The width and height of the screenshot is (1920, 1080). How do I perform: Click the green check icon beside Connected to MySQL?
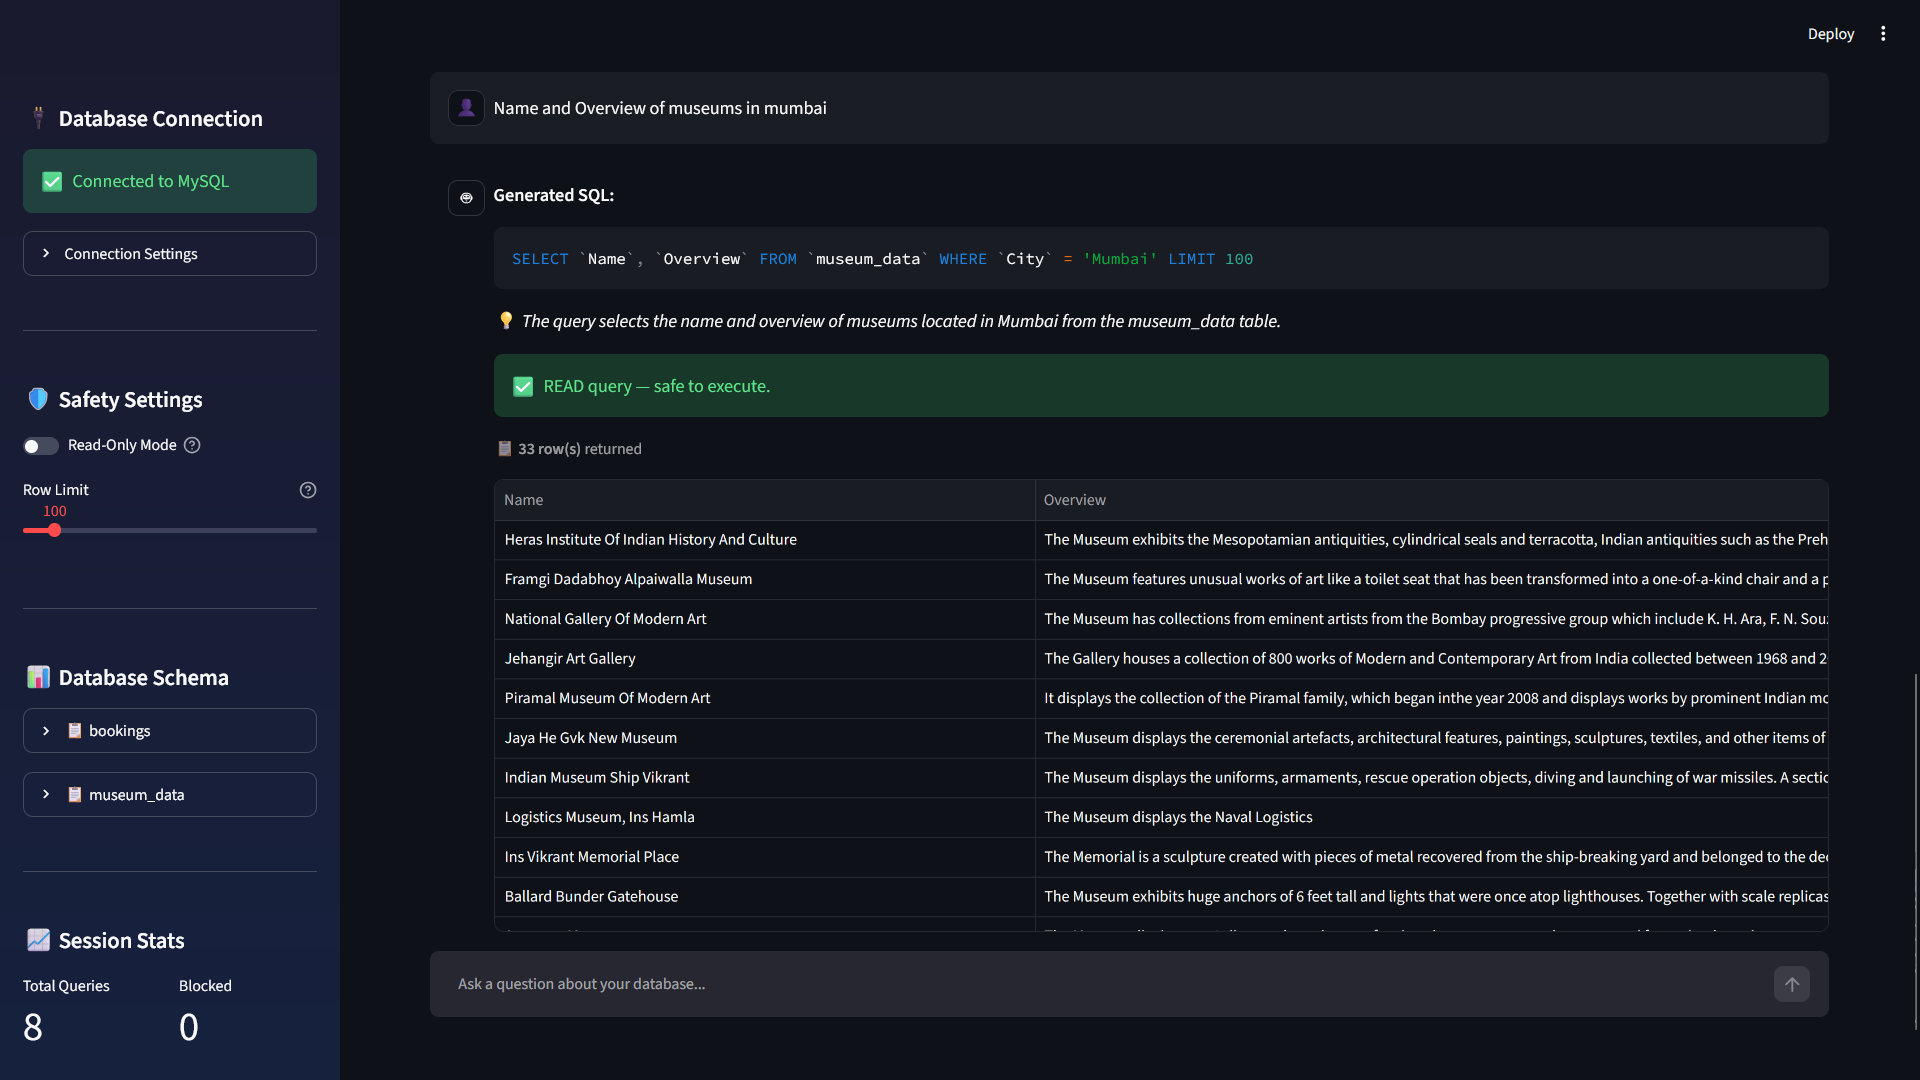(52, 181)
